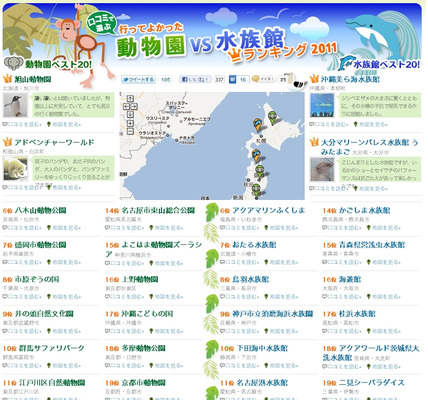Open the 18位 アクアワールド茨城県大洗水族館 link

[370, 353]
